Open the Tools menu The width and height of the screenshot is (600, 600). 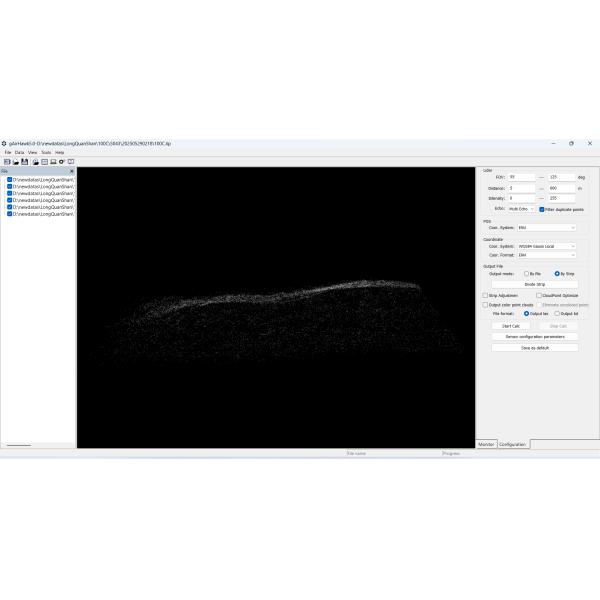[x=46, y=152]
